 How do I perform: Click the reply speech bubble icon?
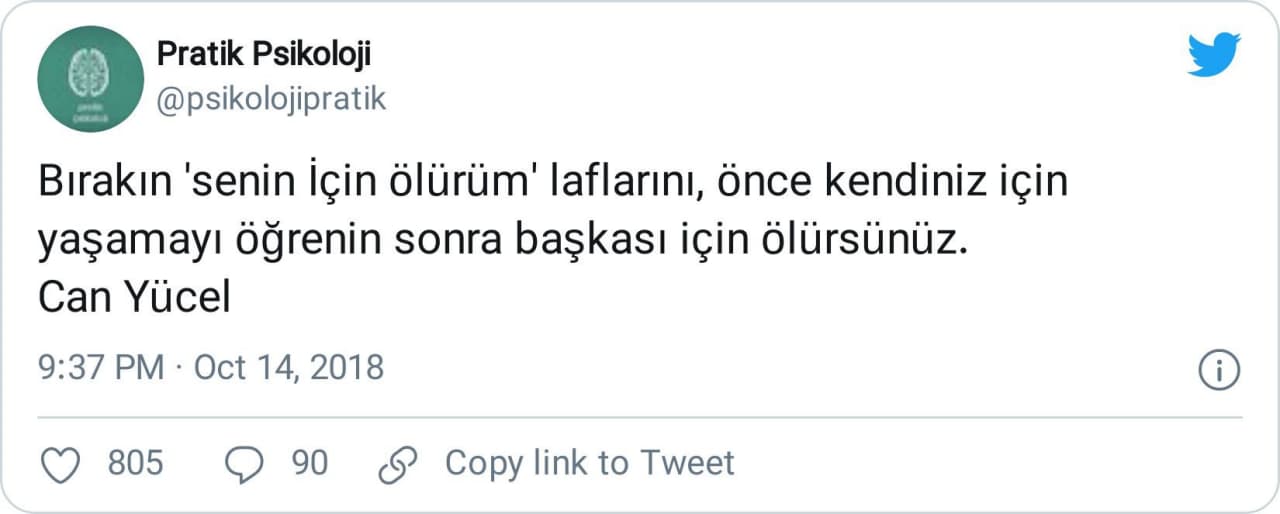[x=245, y=463]
